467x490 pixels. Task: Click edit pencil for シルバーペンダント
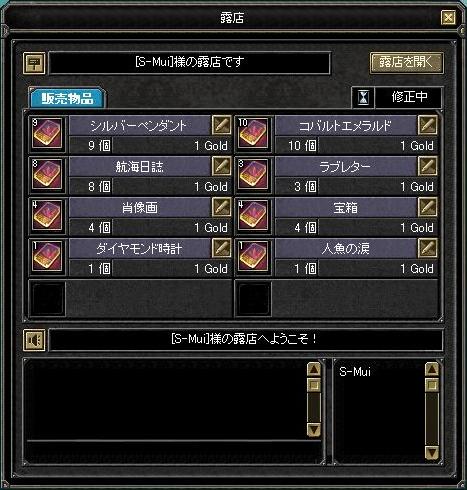coord(221,125)
